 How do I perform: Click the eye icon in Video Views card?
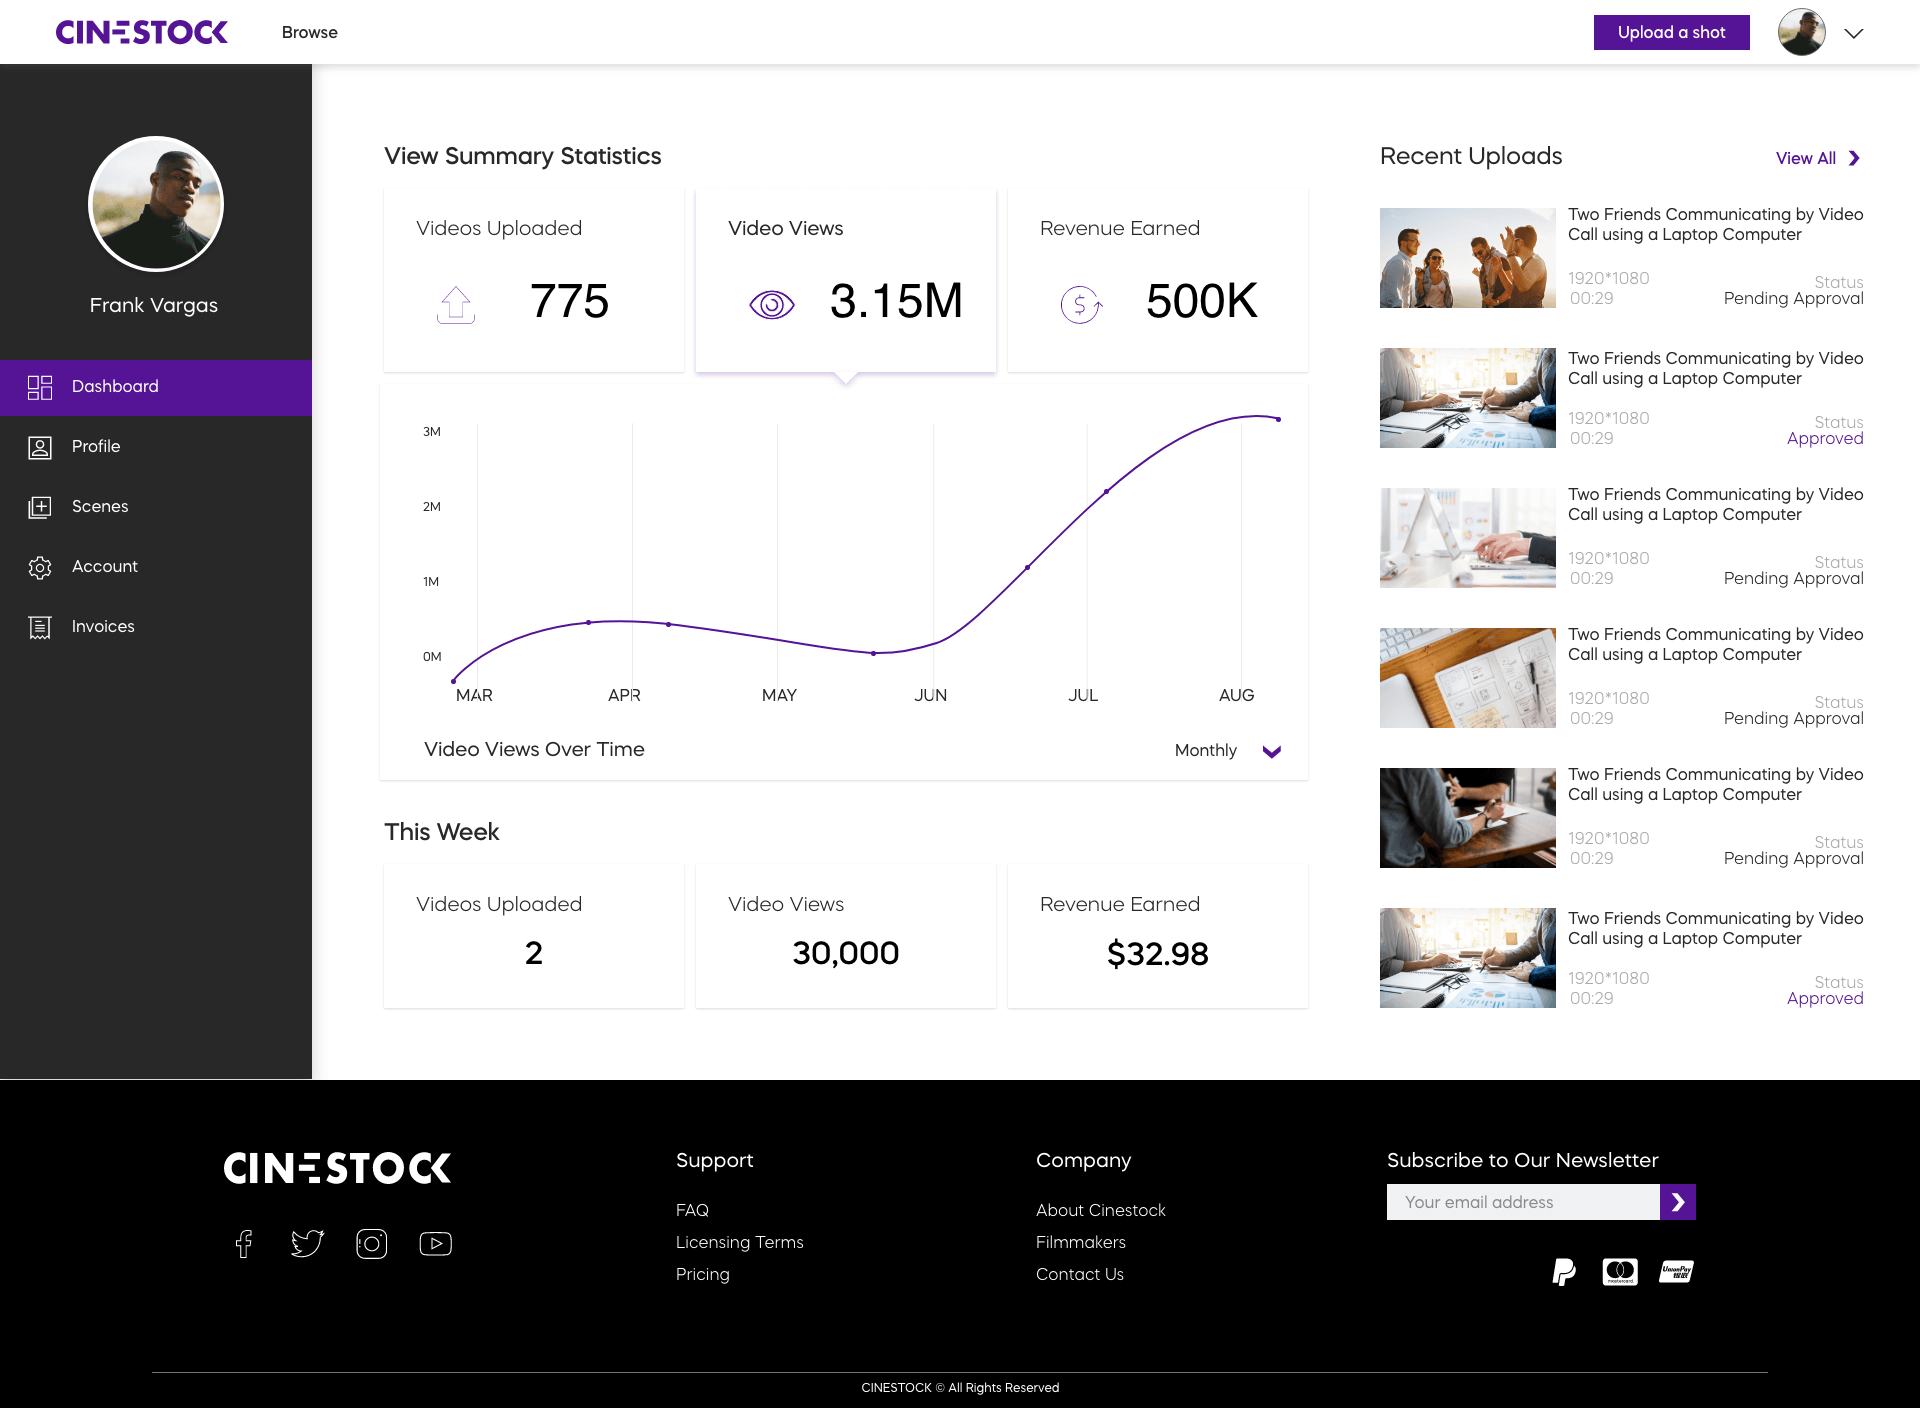point(771,304)
